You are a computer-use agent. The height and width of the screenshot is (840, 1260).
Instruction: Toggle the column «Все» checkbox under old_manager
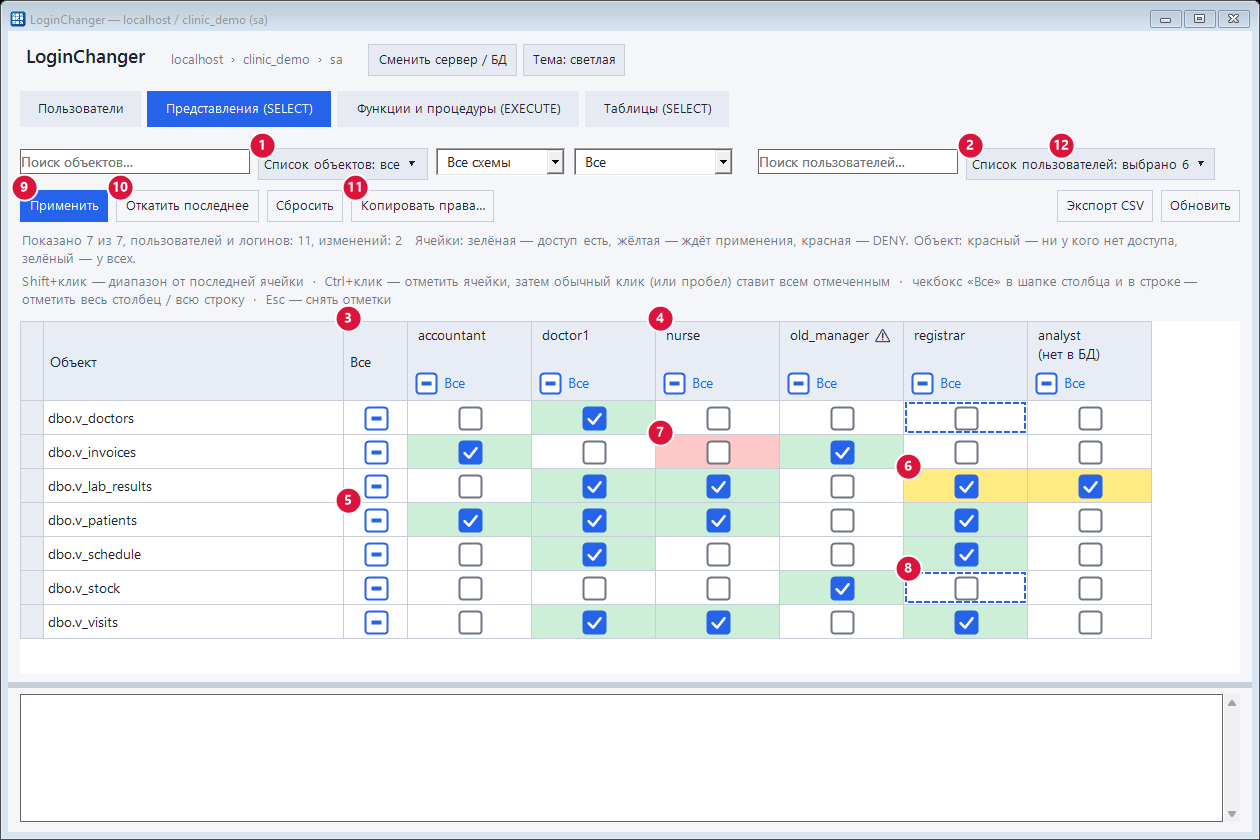[799, 383]
